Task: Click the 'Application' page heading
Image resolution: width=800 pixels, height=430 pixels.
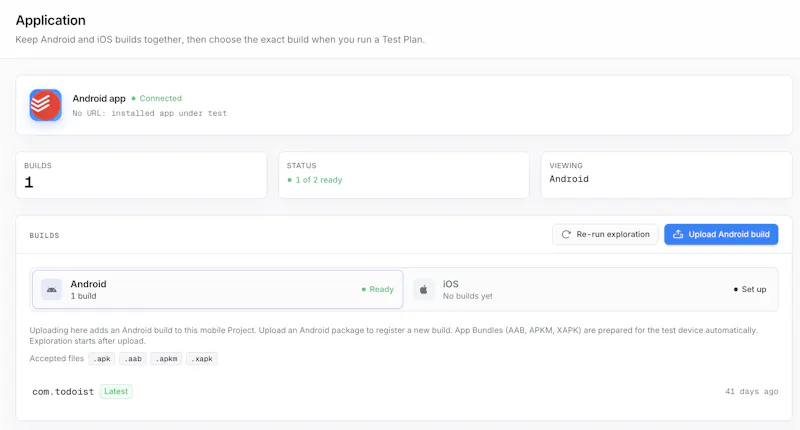Action: [x=51, y=20]
